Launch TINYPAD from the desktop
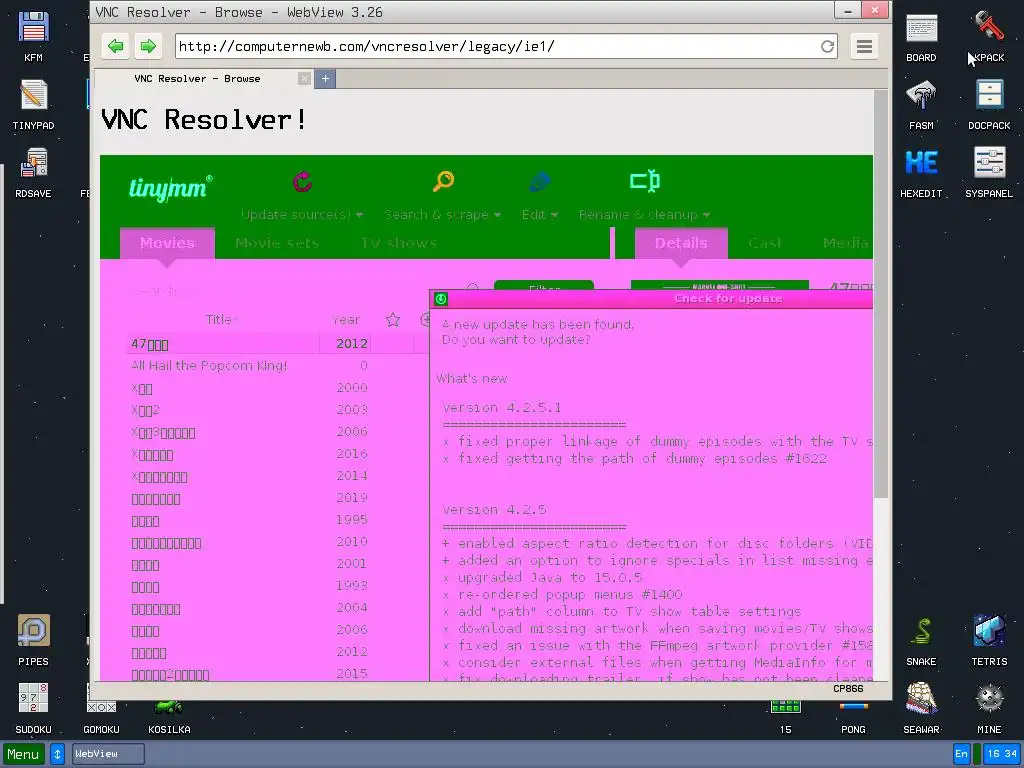The width and height of the screenshot is (1024, 768). click(33, 104)
